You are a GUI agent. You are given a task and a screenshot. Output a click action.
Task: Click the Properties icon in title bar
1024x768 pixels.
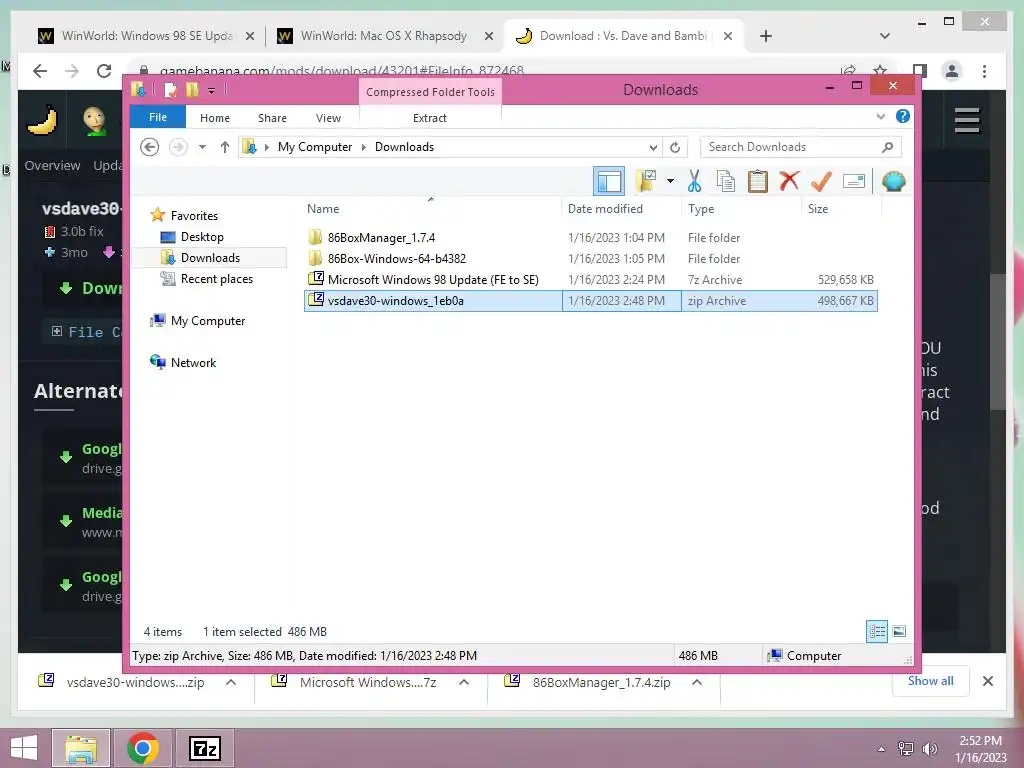coord(170,89)
